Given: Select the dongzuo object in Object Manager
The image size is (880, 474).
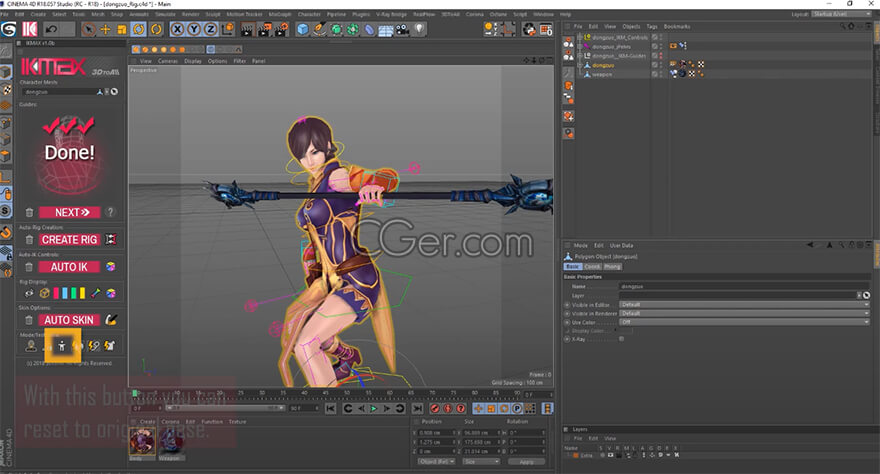Looking at the screenshot, I should pyautogui.click(x=603, y=65).
